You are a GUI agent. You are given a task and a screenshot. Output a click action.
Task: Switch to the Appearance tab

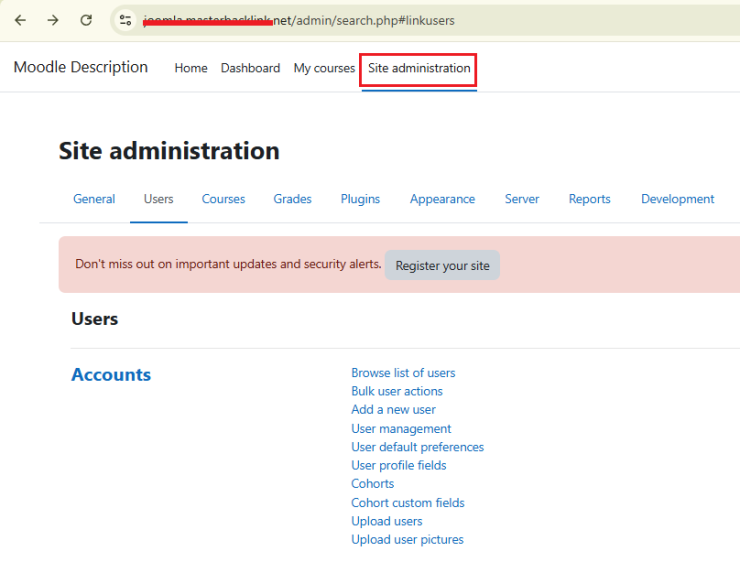(442, 199)
